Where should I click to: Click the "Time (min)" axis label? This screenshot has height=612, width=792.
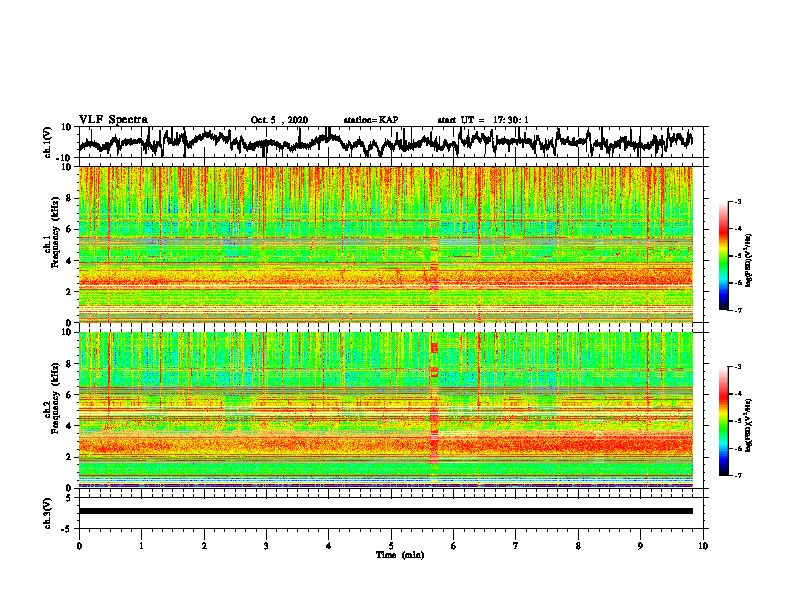[400, 555]
